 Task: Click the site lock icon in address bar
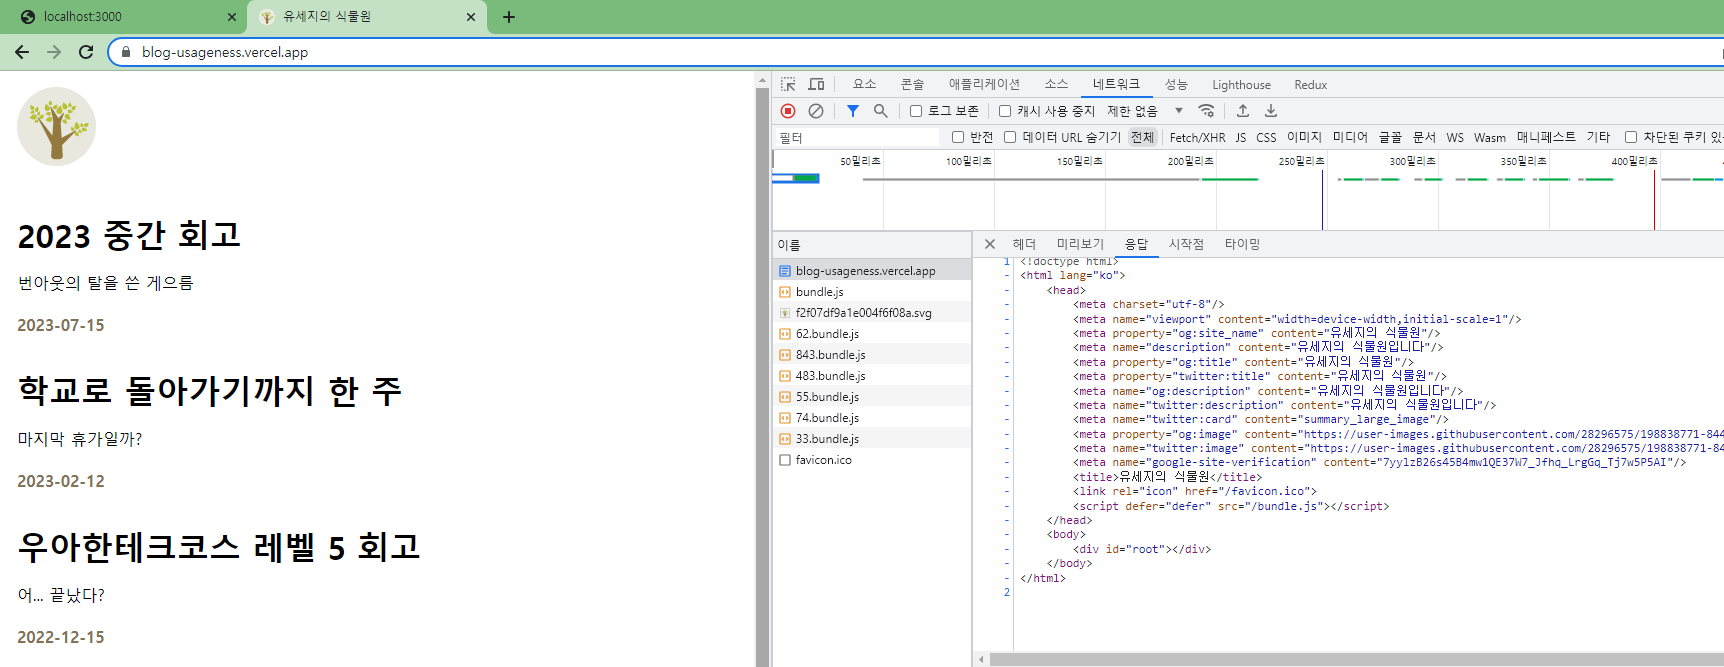(126, 52)
